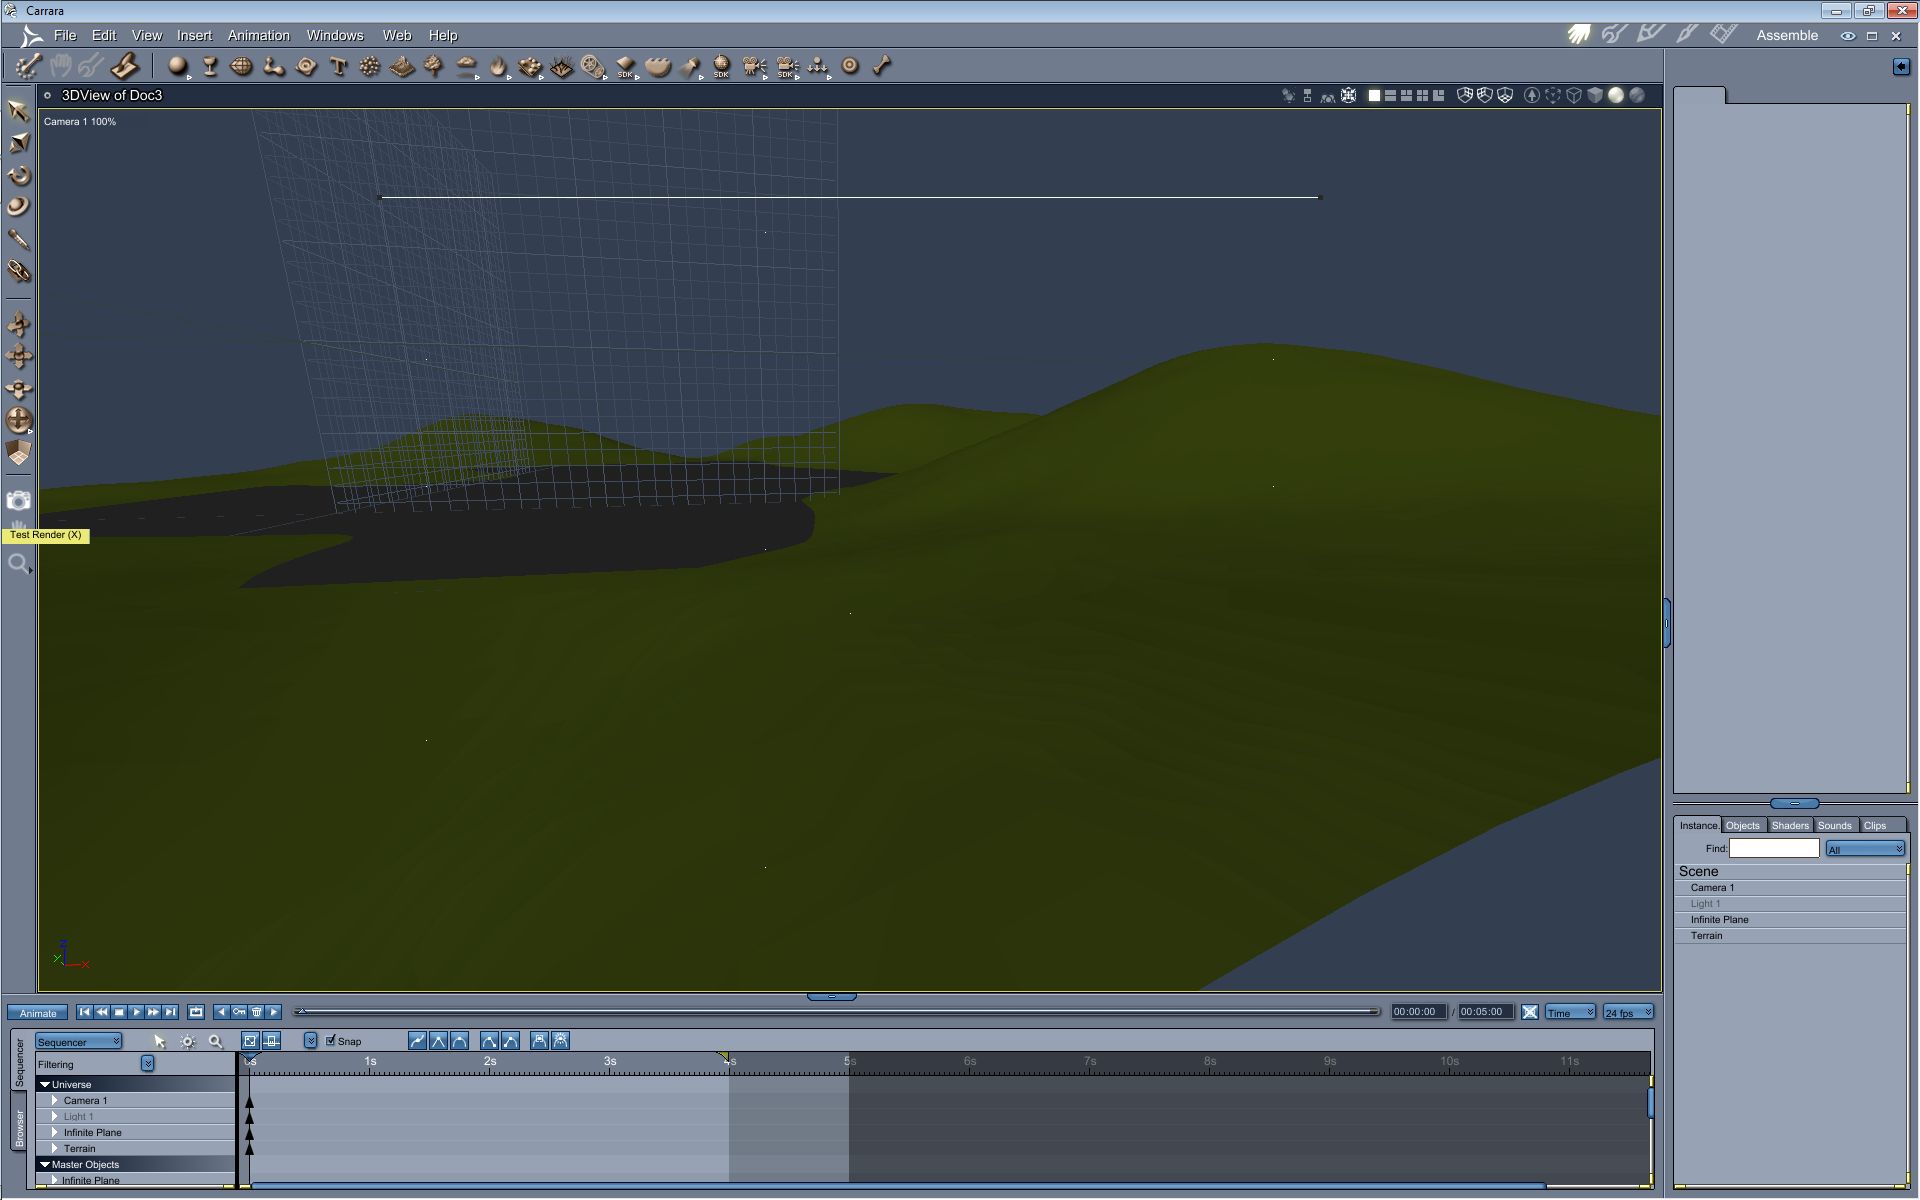Collapse the Universe tree group
Screen dimensions: 1920x1200
45,1084
